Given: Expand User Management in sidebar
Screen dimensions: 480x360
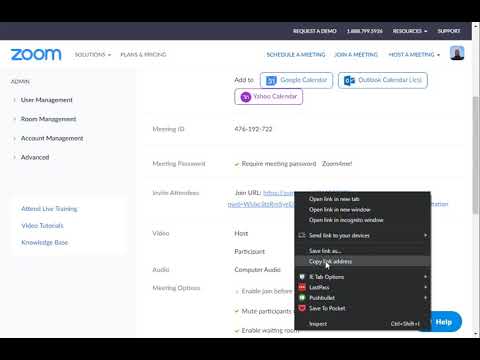Looking at the screenshot, I should (x=46, y=100).
